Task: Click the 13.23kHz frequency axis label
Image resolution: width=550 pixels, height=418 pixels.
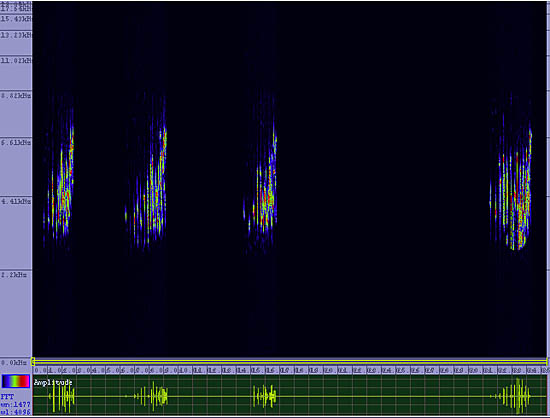Action: 16,35
